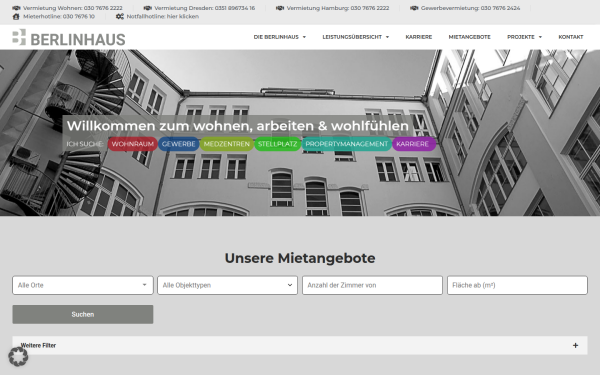Open the Die Berlinhaus menu
Viewport: 600px width, 375px height.
click(x=280, y=37)
